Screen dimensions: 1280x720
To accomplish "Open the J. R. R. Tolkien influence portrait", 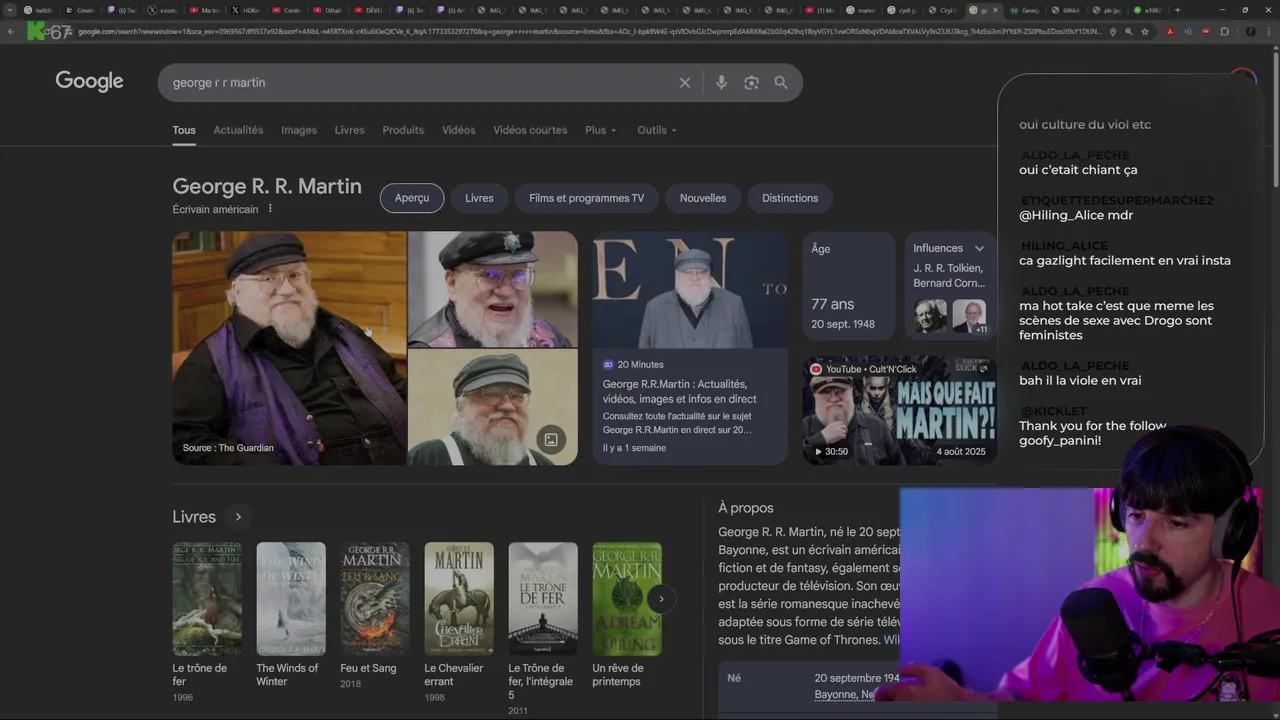I will [930, 316].
